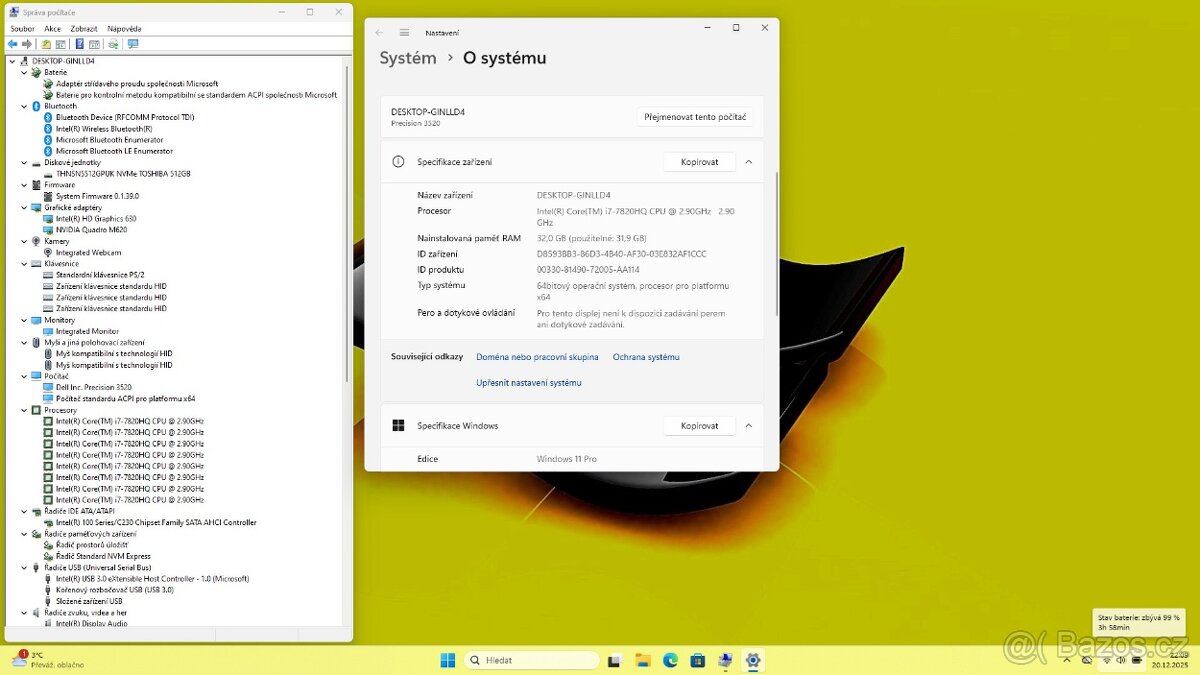Click the back navigation arrow in Device Manager toolbar
The height and width of the screenshot is (675, 1200).
pos(13,44)
